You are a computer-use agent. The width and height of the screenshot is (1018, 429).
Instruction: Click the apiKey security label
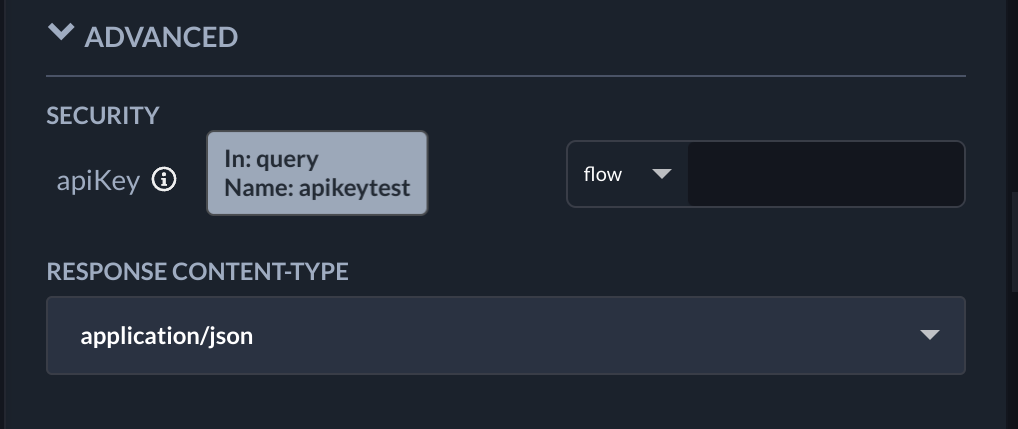pos(97,182)
